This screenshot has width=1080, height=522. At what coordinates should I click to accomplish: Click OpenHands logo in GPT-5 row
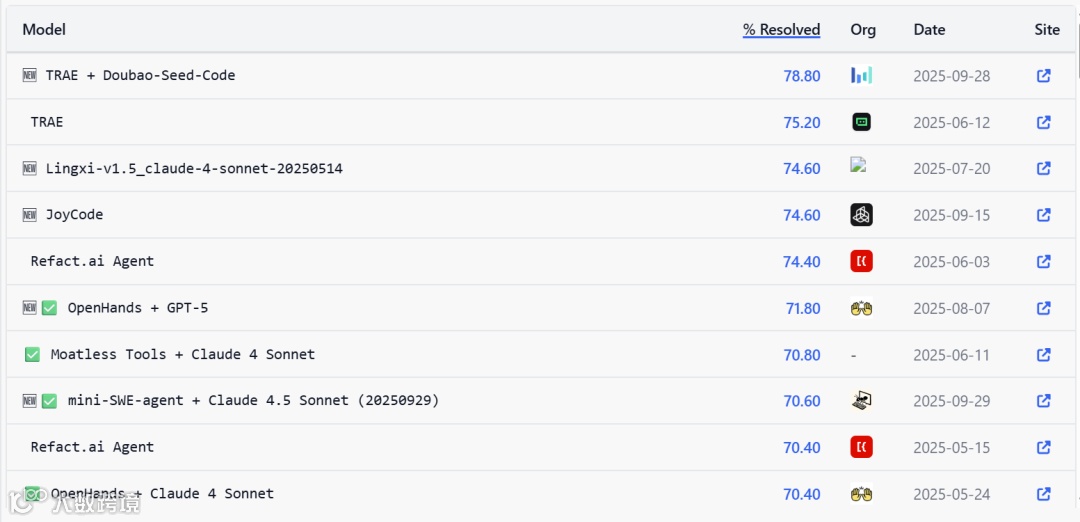862,308
